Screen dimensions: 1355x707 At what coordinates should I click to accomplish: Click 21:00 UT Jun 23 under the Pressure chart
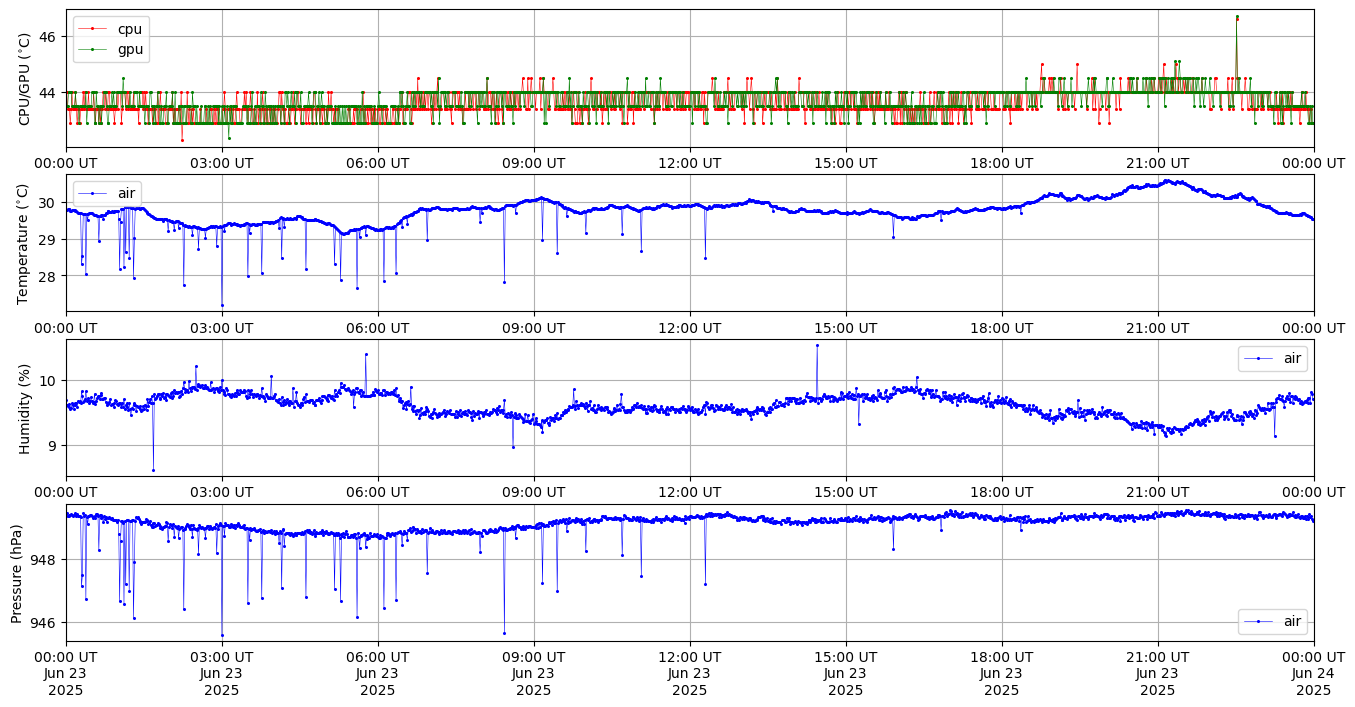click(1158, 674)
